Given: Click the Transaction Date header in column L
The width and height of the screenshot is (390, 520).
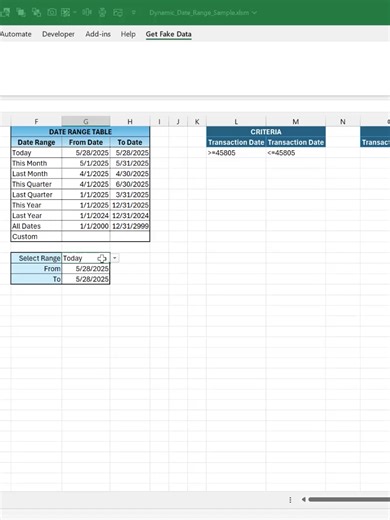Looking at the screenshot, I should tap(236, 142).
